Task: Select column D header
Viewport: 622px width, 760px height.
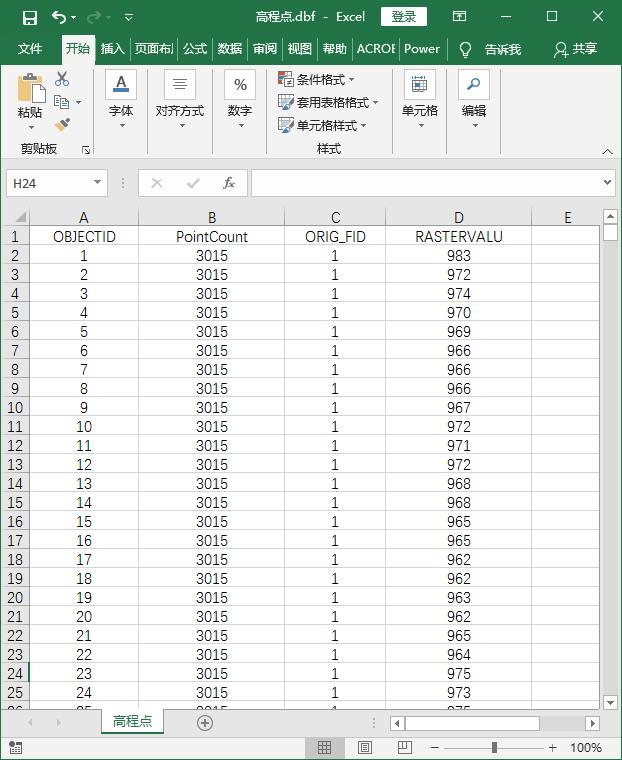Action: [459, 217]
